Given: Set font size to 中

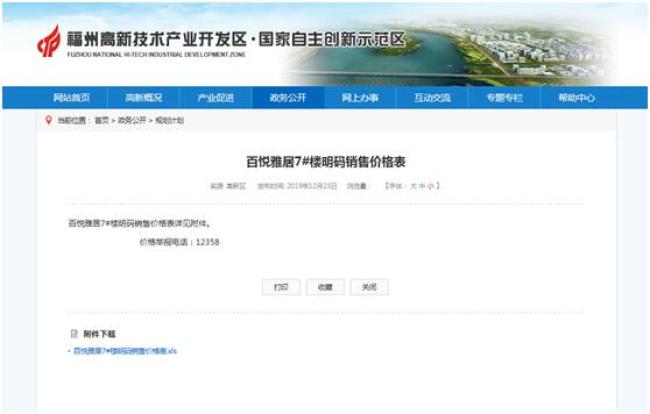Looking at the screenshot, I should coord(422,186).
